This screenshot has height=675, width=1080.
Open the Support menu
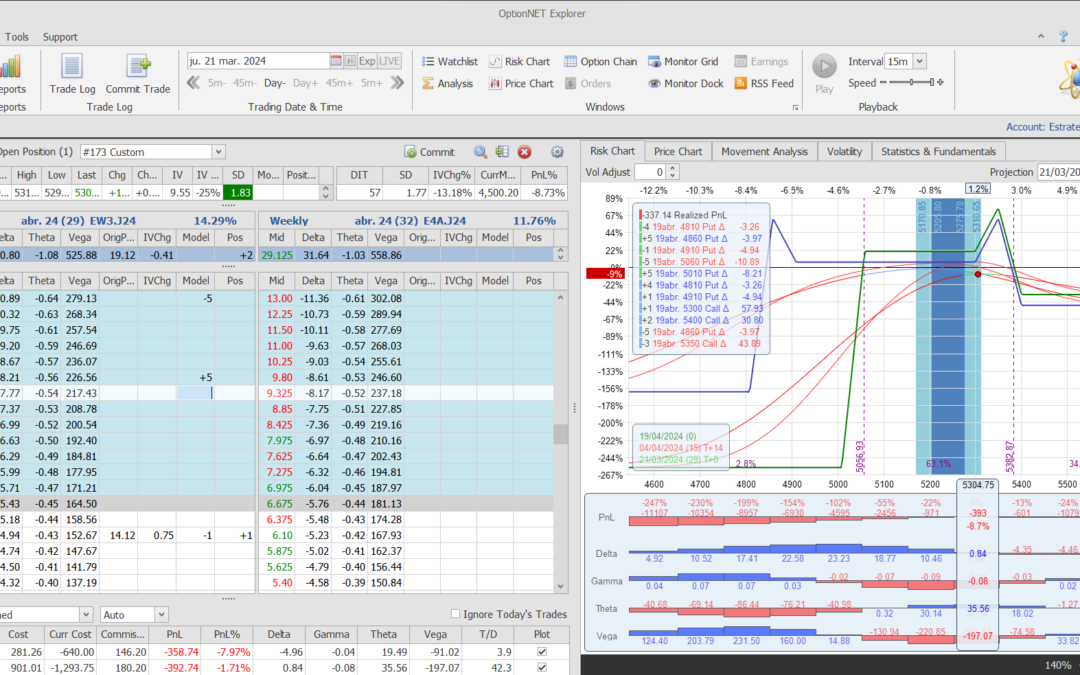coord(60,37)
